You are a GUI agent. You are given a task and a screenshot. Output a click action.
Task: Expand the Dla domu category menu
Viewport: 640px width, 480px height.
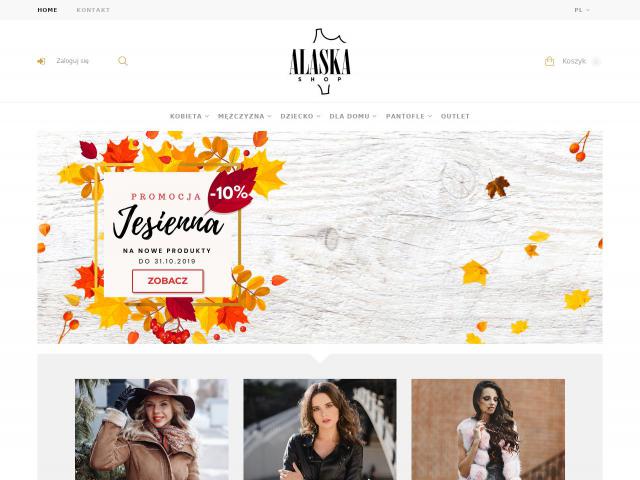pyautogui.click(x=353, y=116)
